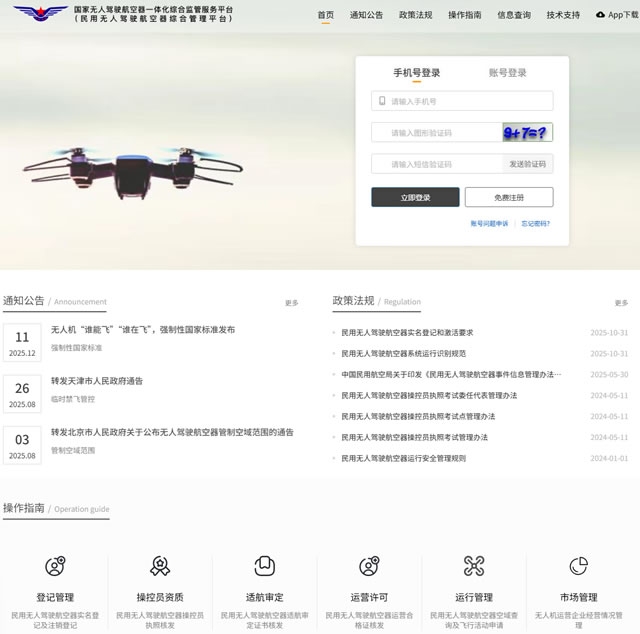Click the 2025-05-30 date text
This screenshot has height=634, width=640.
click(609, 374)
